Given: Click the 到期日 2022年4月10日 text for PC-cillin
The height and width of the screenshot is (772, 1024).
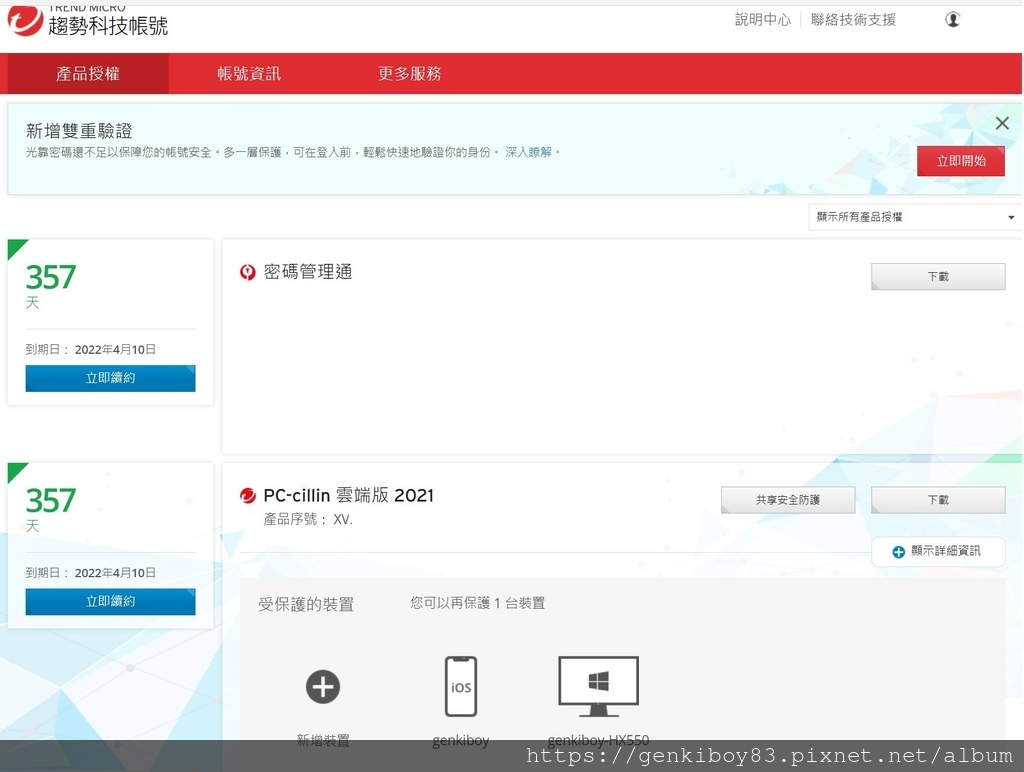Looking at the screenshot, I should [91, 573].
